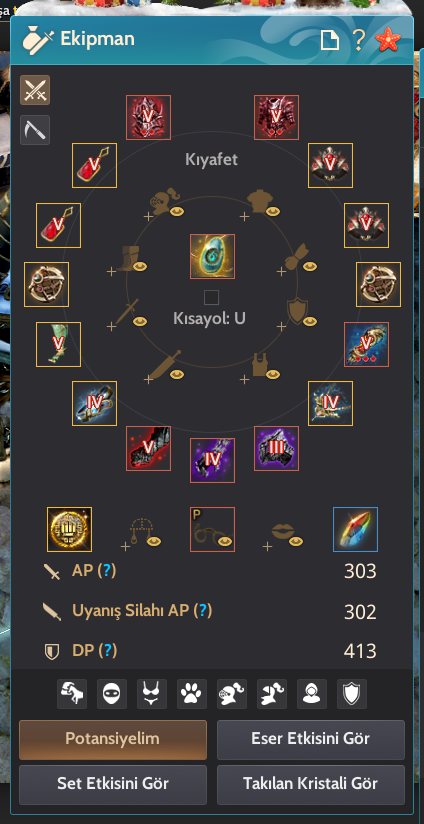Click the red helmet equipment slot
The width and height of the screenshot is (424, 824).
[x=149, y=117]
